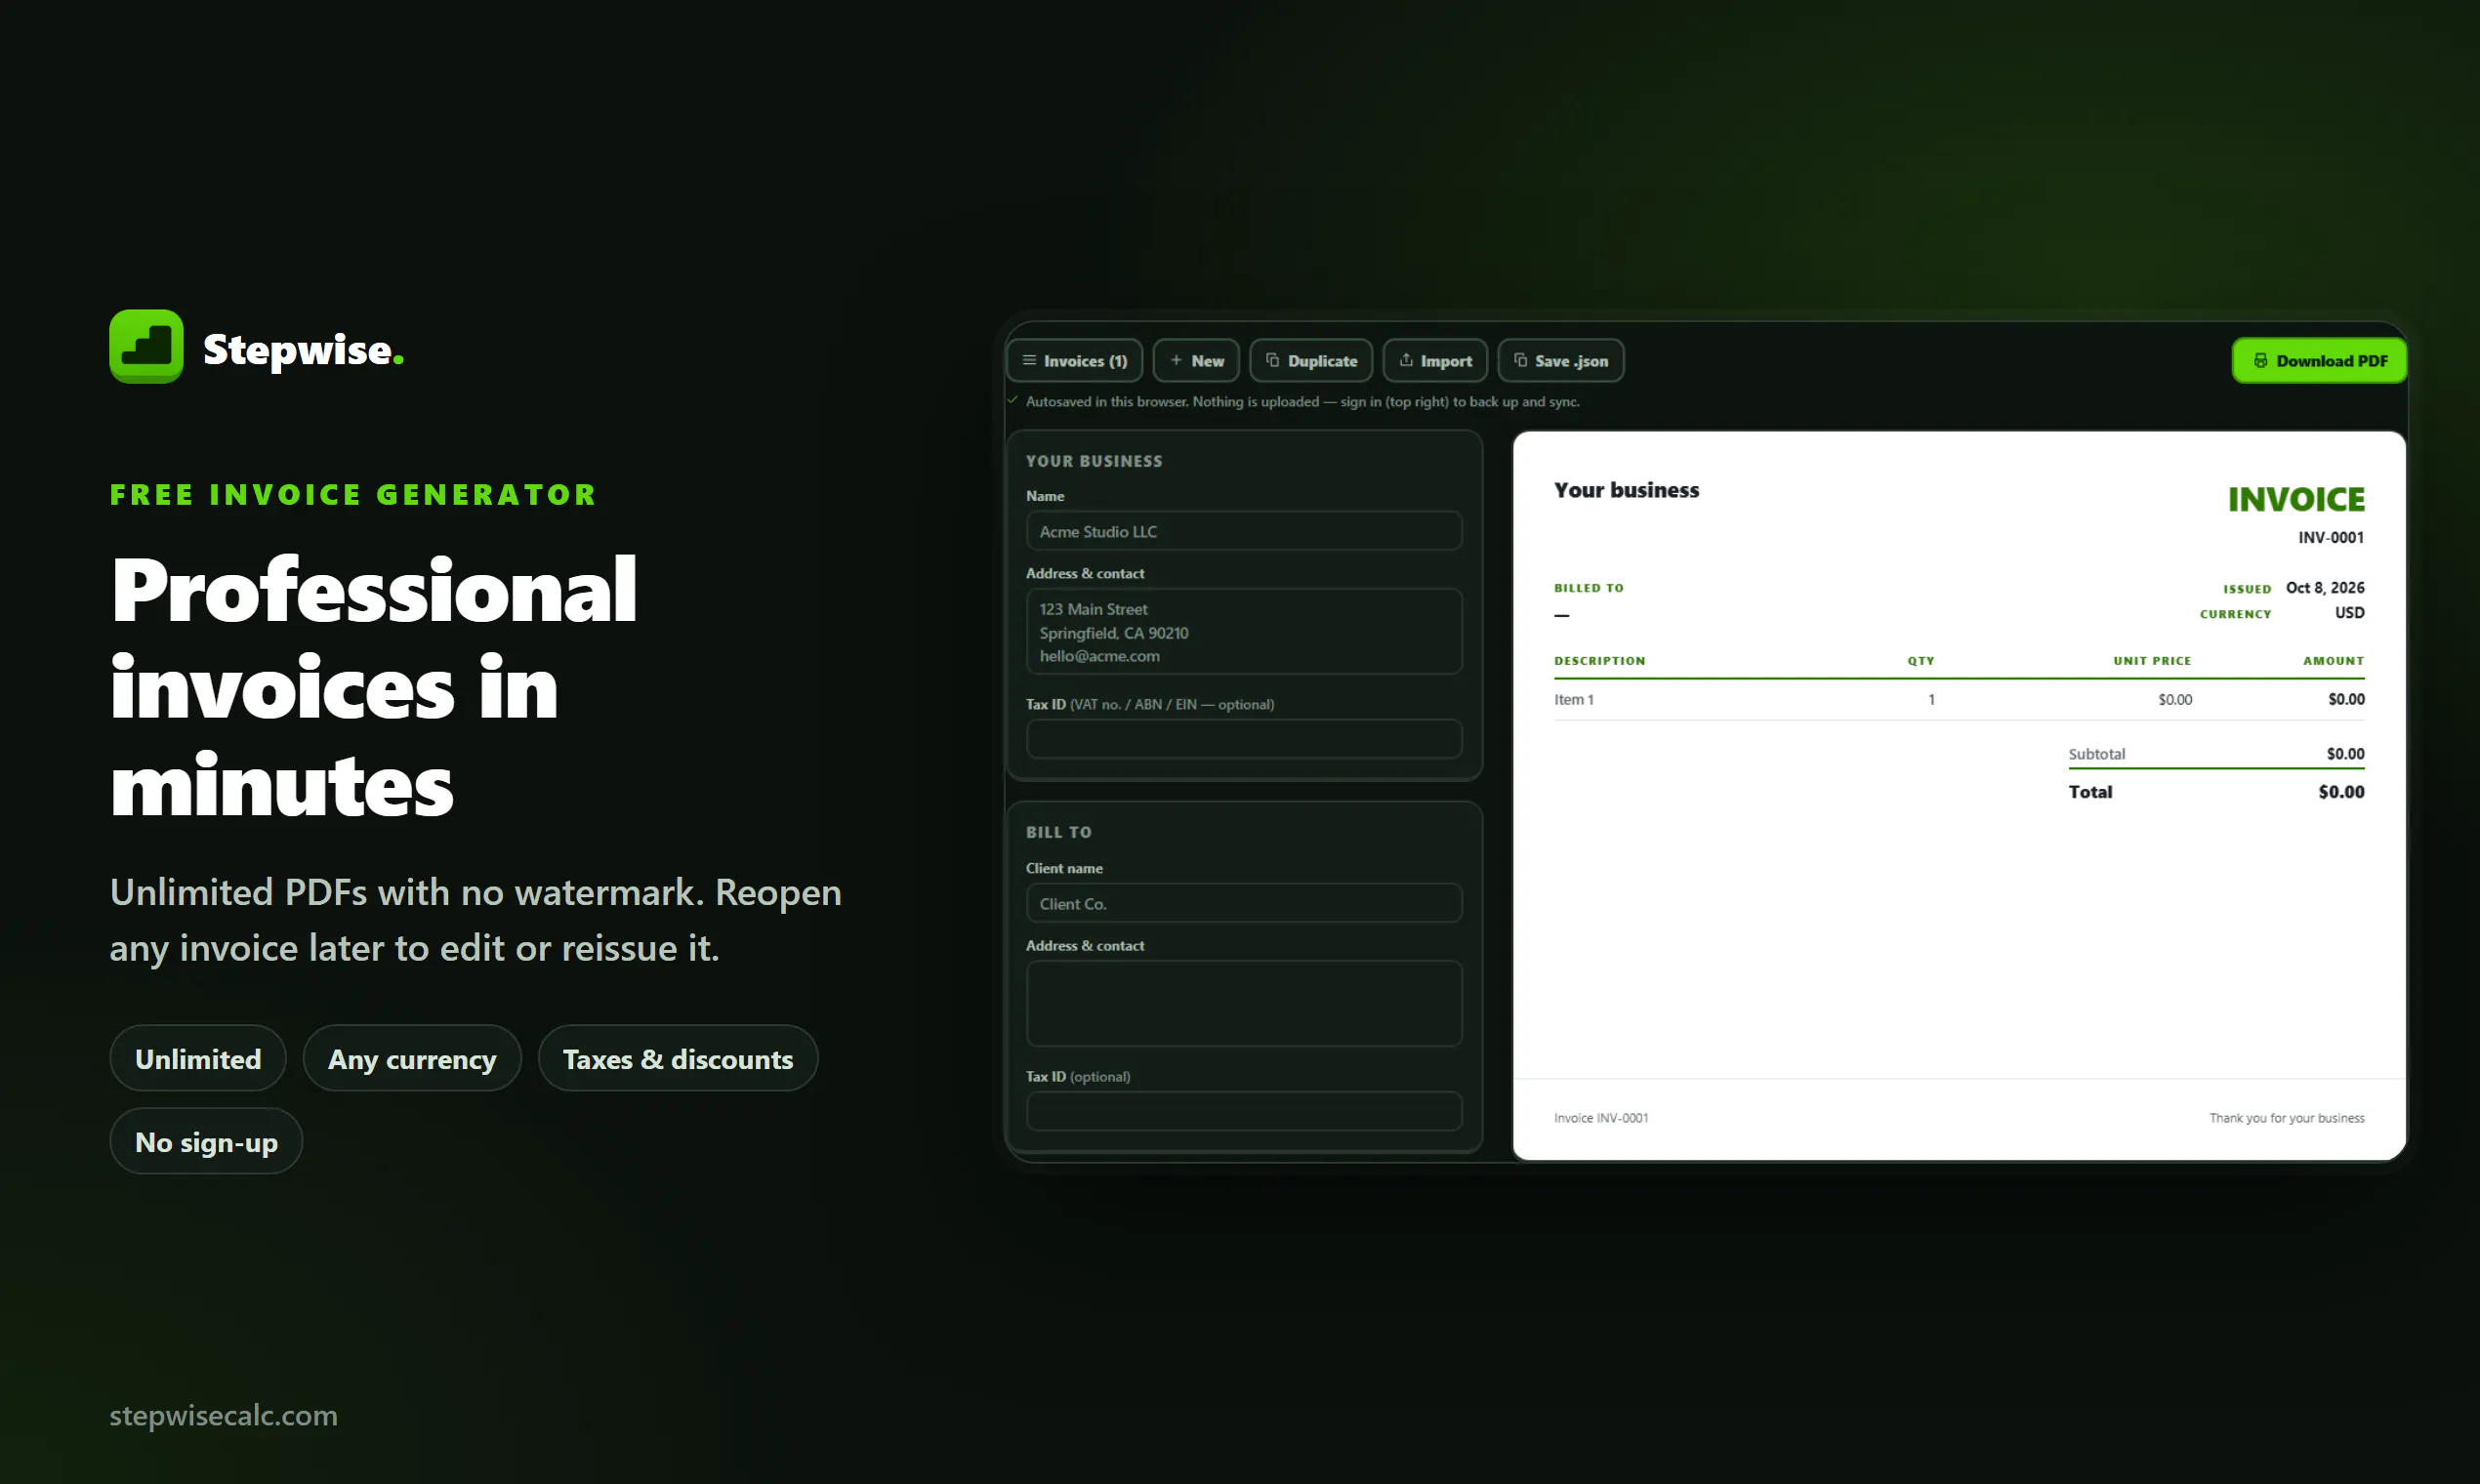Screen dimensions: 2480x1484
Task: Open the Invoices (1) list button
Action: [x=1075, y=361]
